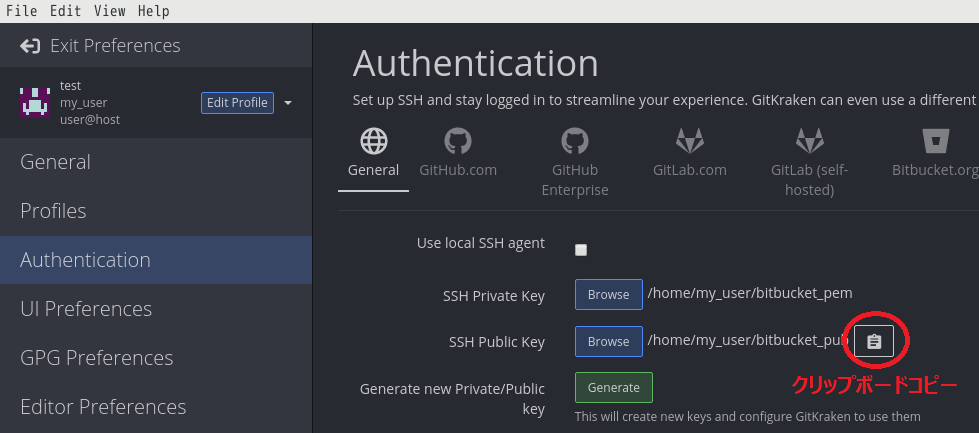
Task: Go to the UI Preferences section
Action: 86,309
